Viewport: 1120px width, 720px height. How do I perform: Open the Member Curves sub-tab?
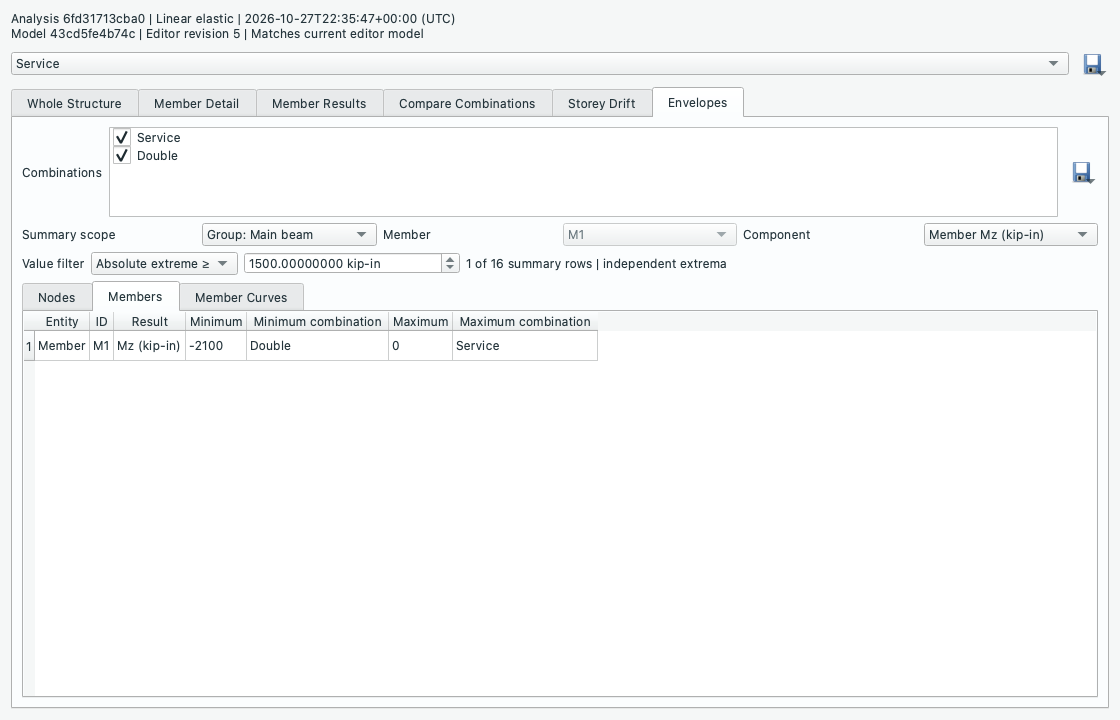pyautogui.click(x=241, y=298)
